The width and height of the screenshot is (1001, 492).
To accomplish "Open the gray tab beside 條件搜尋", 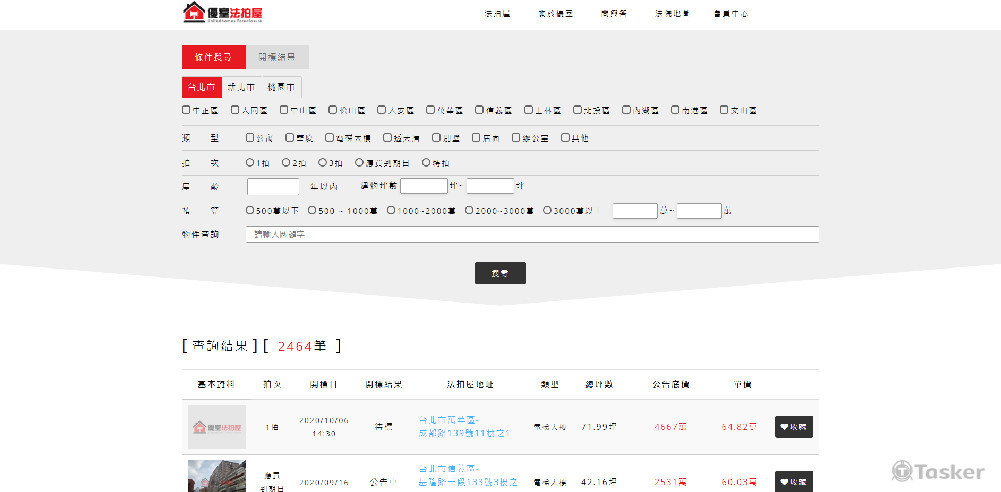I will [x=277, y=58].
